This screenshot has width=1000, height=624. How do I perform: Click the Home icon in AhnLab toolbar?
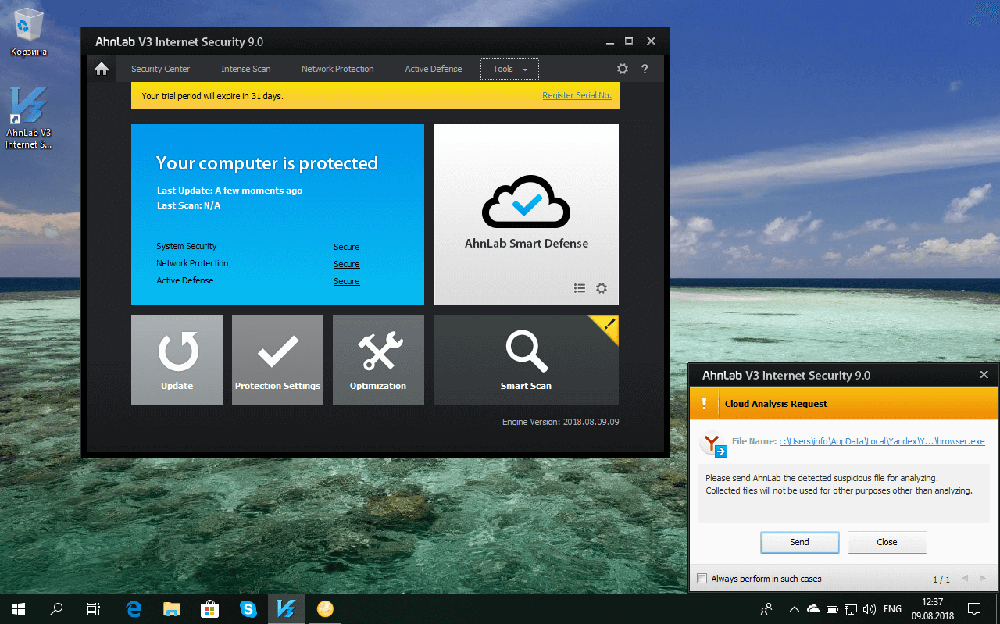click(101, 69)
